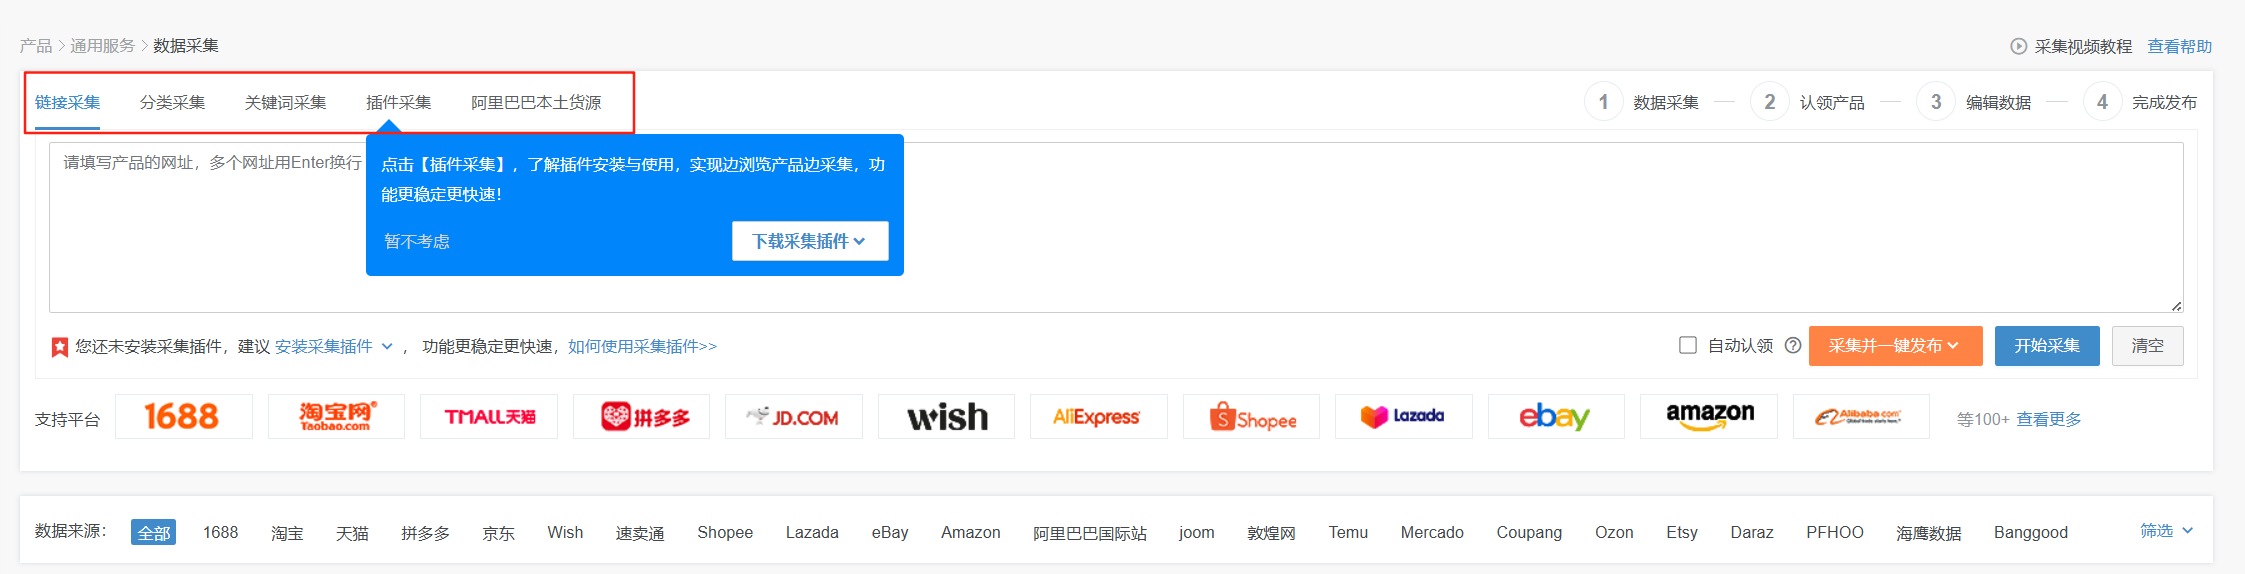Filter data source by 1688
This screenshot has width=2245, height=574.
(x=221, y=532)
